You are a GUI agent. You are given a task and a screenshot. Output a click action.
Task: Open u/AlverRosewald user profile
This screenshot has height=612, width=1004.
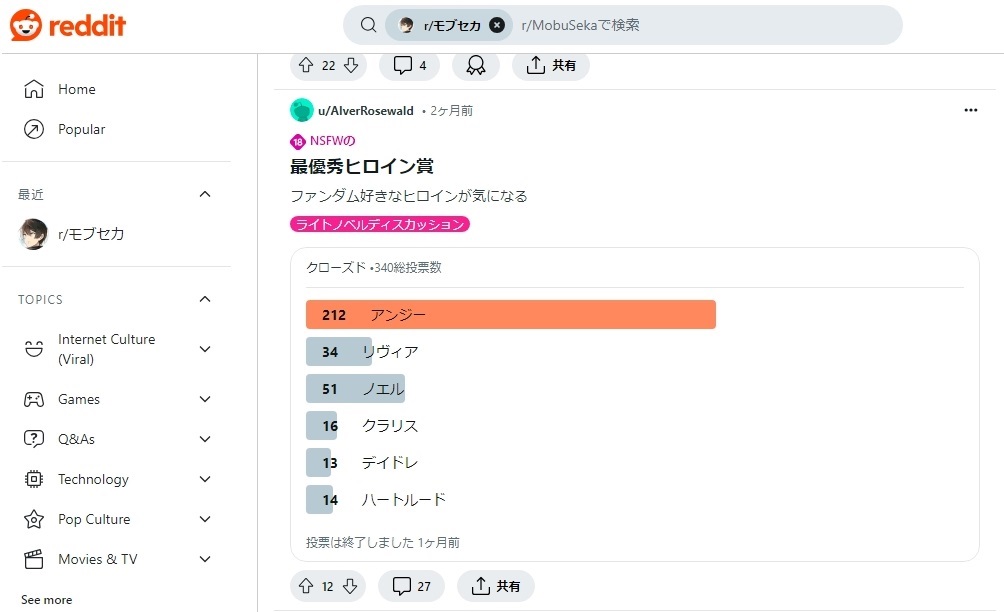click(365, 111)
